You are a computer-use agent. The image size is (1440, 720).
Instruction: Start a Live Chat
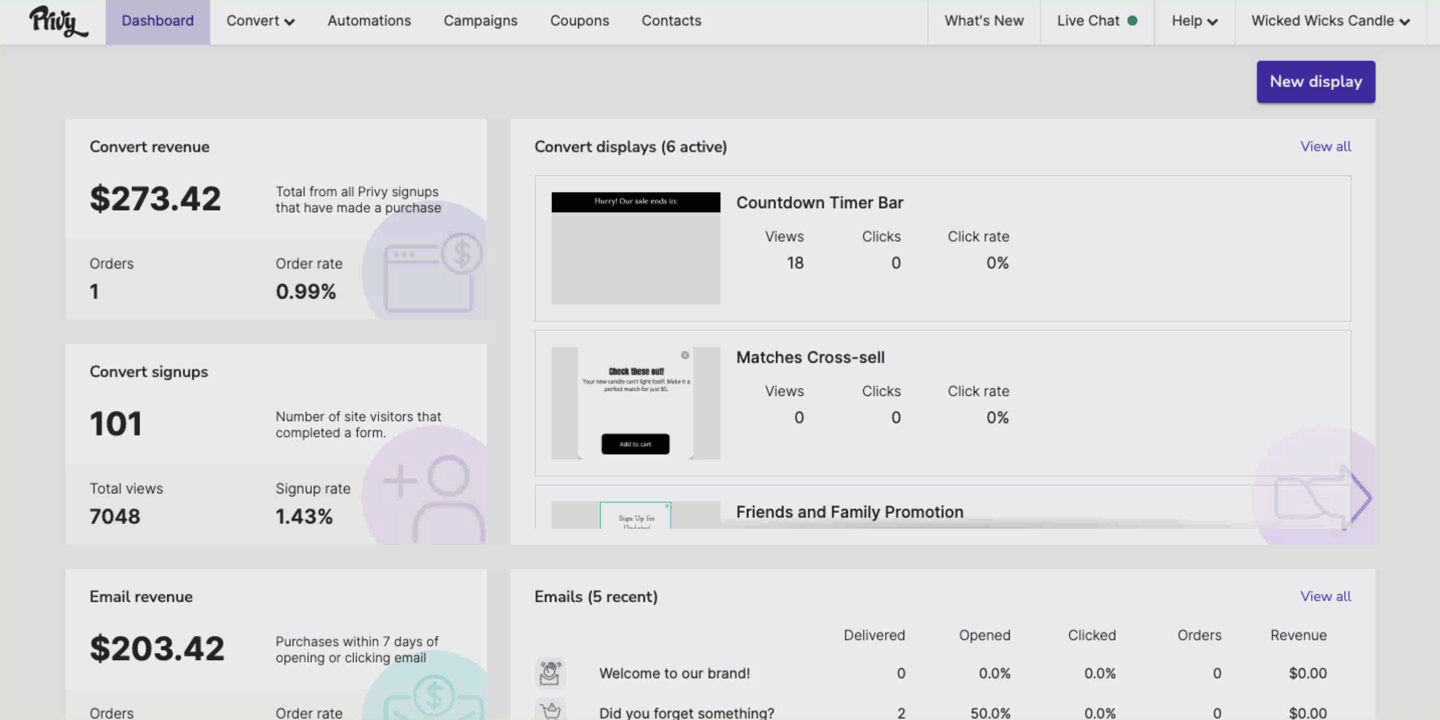pos(1097,21)
